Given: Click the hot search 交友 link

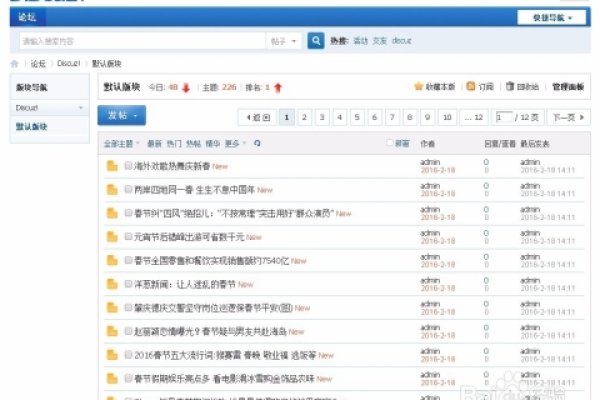Looking at the screenshot, I should pyautogui.click(x=380, y=41).
